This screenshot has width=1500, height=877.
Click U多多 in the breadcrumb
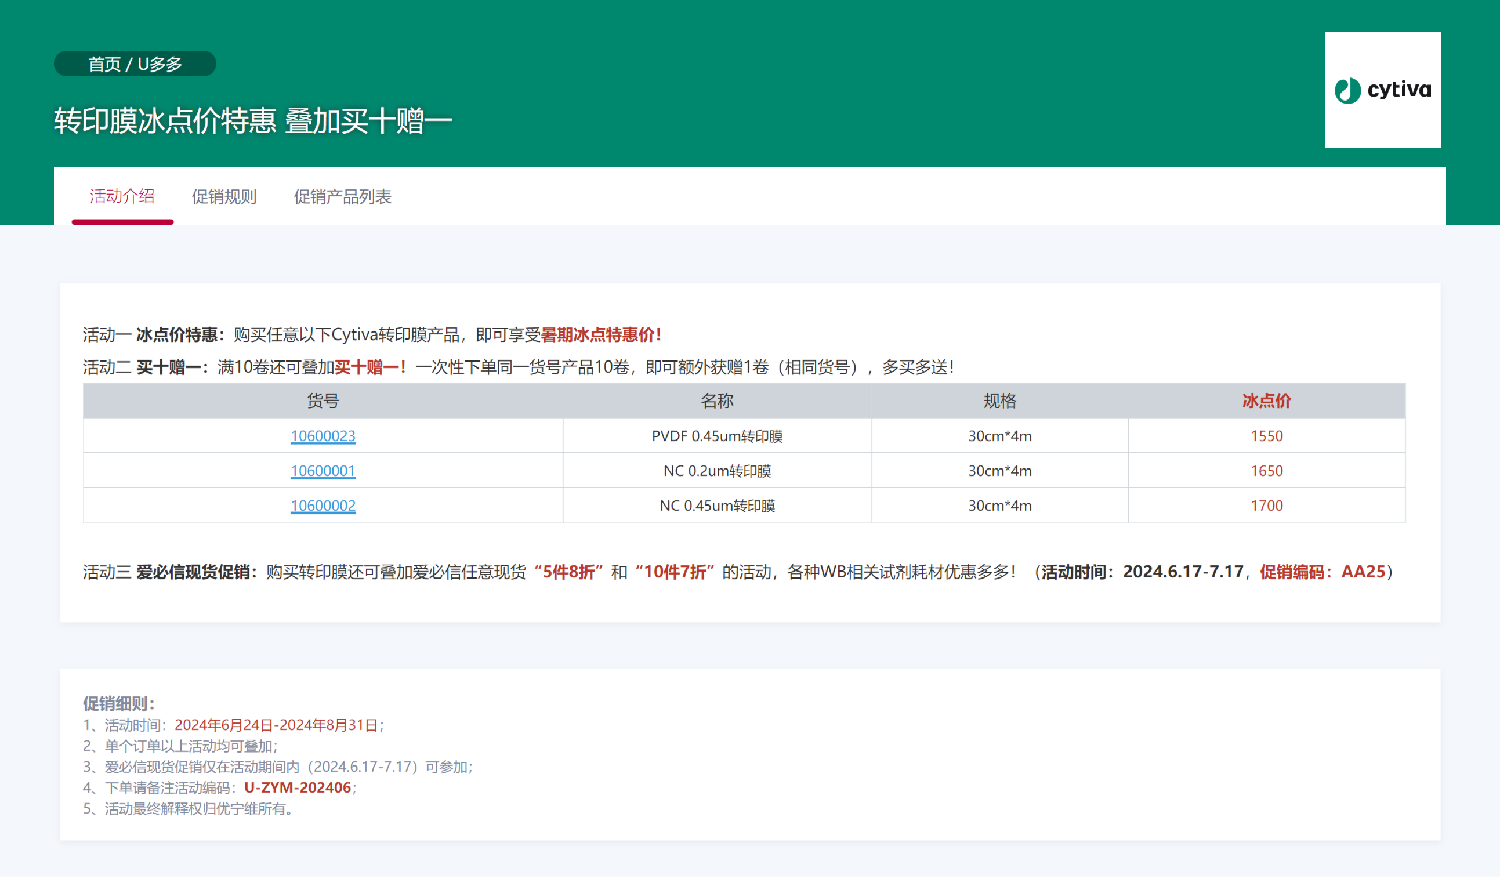(x=157, y=63)
